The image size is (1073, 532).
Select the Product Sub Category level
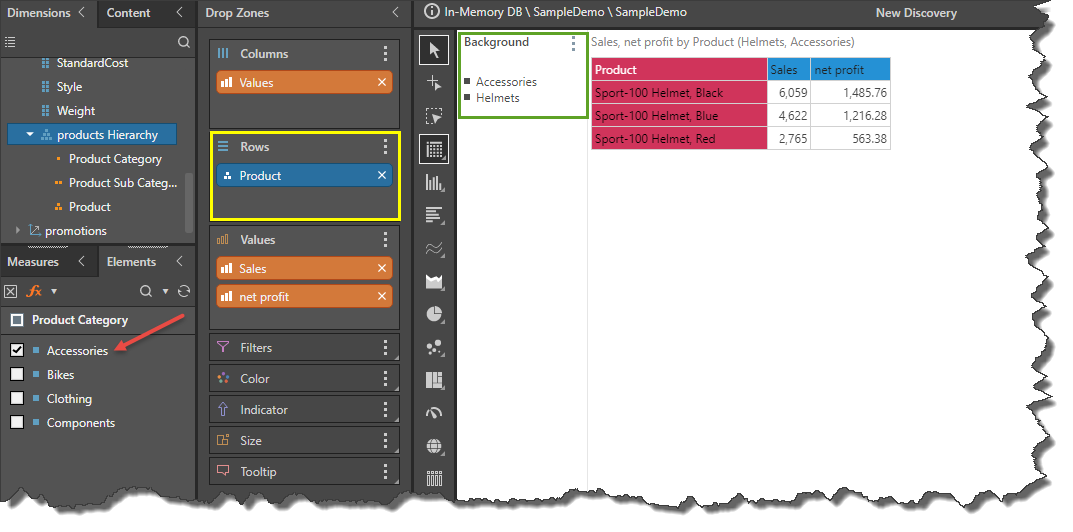point(122,183)
